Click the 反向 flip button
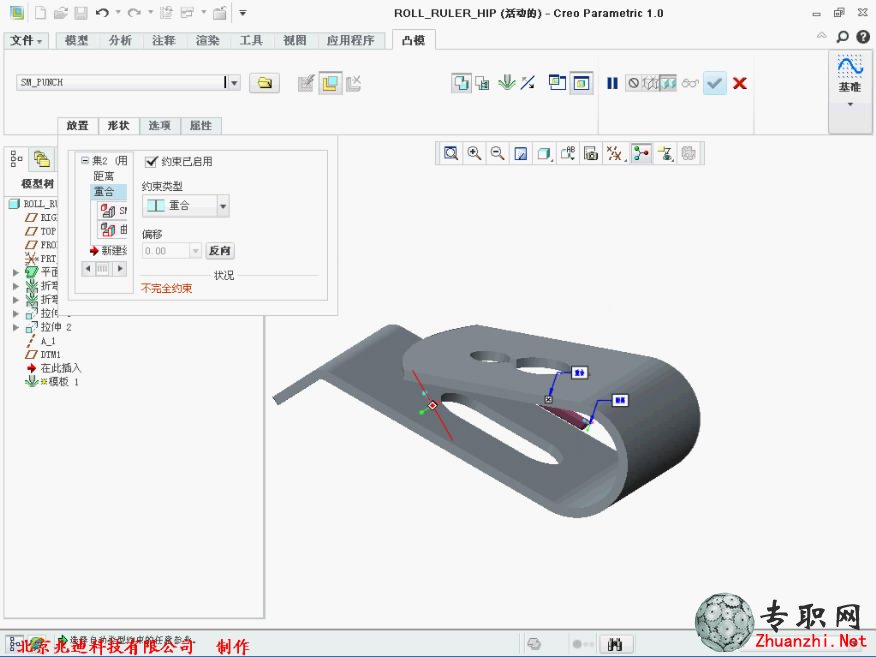 [x=220, y=251]
